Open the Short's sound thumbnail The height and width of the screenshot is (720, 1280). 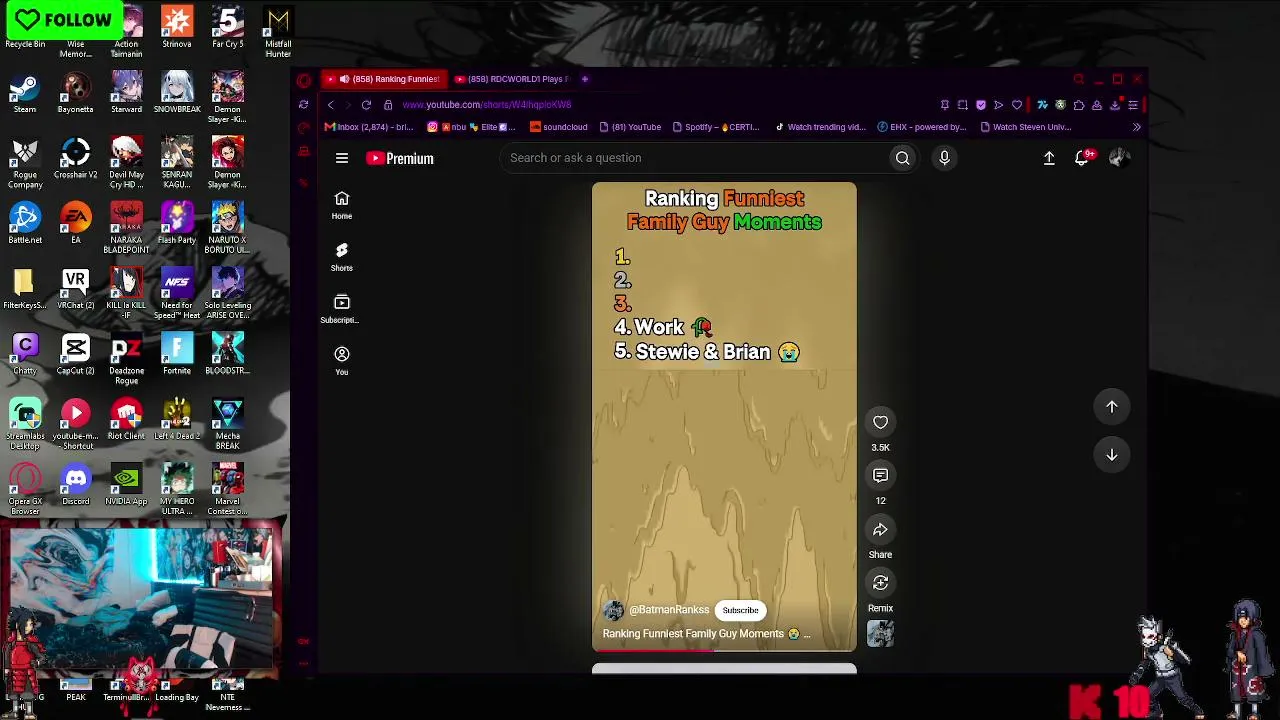click(880, 634)
